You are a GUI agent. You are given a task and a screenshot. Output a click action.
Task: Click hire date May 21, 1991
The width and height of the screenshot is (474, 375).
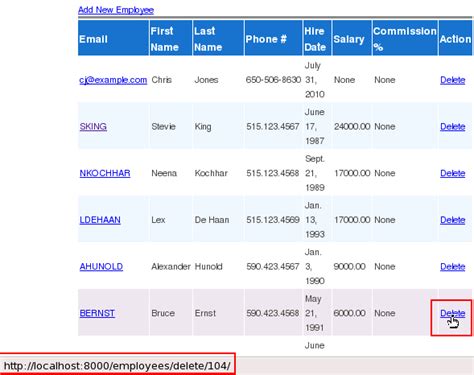pyautogui.click(x=315, y=313)
